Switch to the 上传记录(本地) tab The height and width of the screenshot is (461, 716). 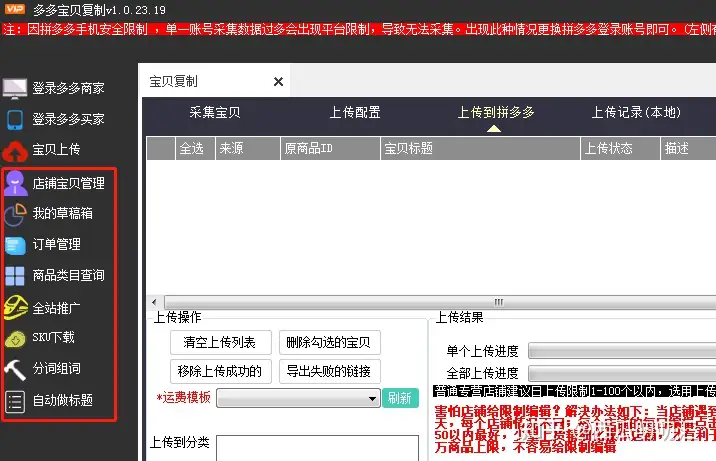click(x=636, y=112)
